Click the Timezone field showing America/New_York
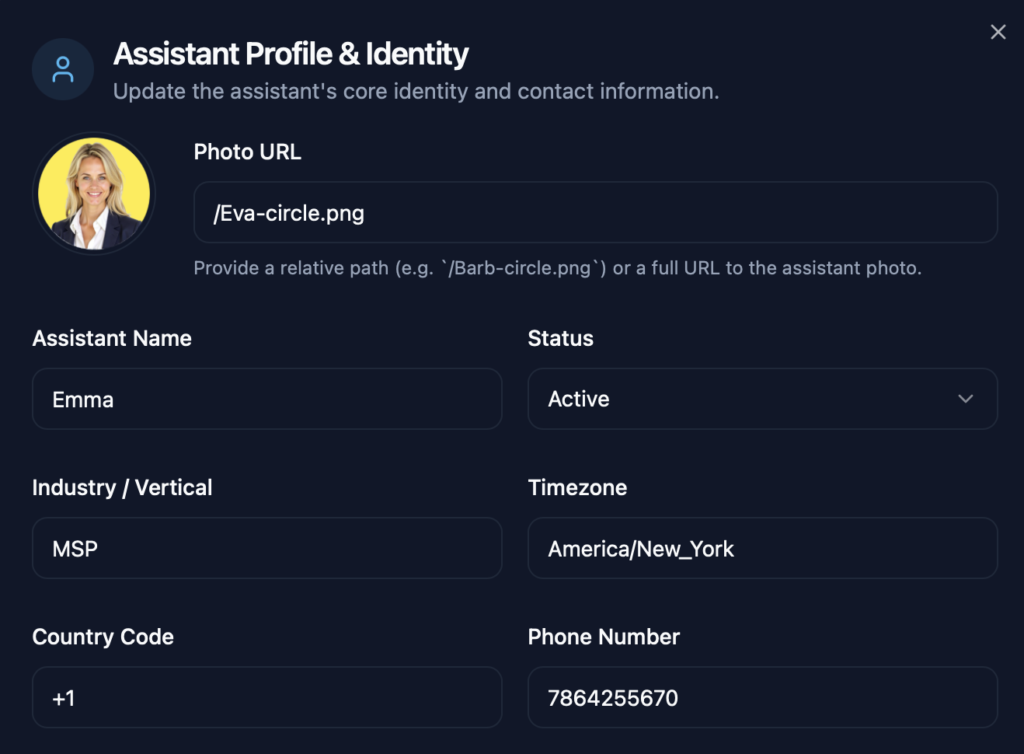1024x754 pixels. (x=762, y=548)
